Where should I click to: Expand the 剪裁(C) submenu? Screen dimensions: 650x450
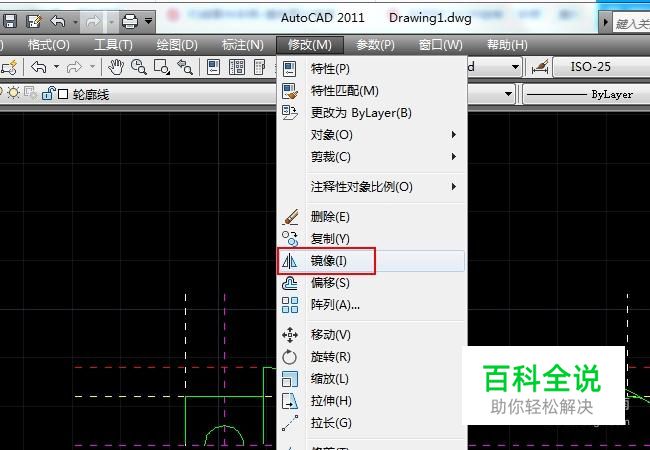(x=372, y=157)
